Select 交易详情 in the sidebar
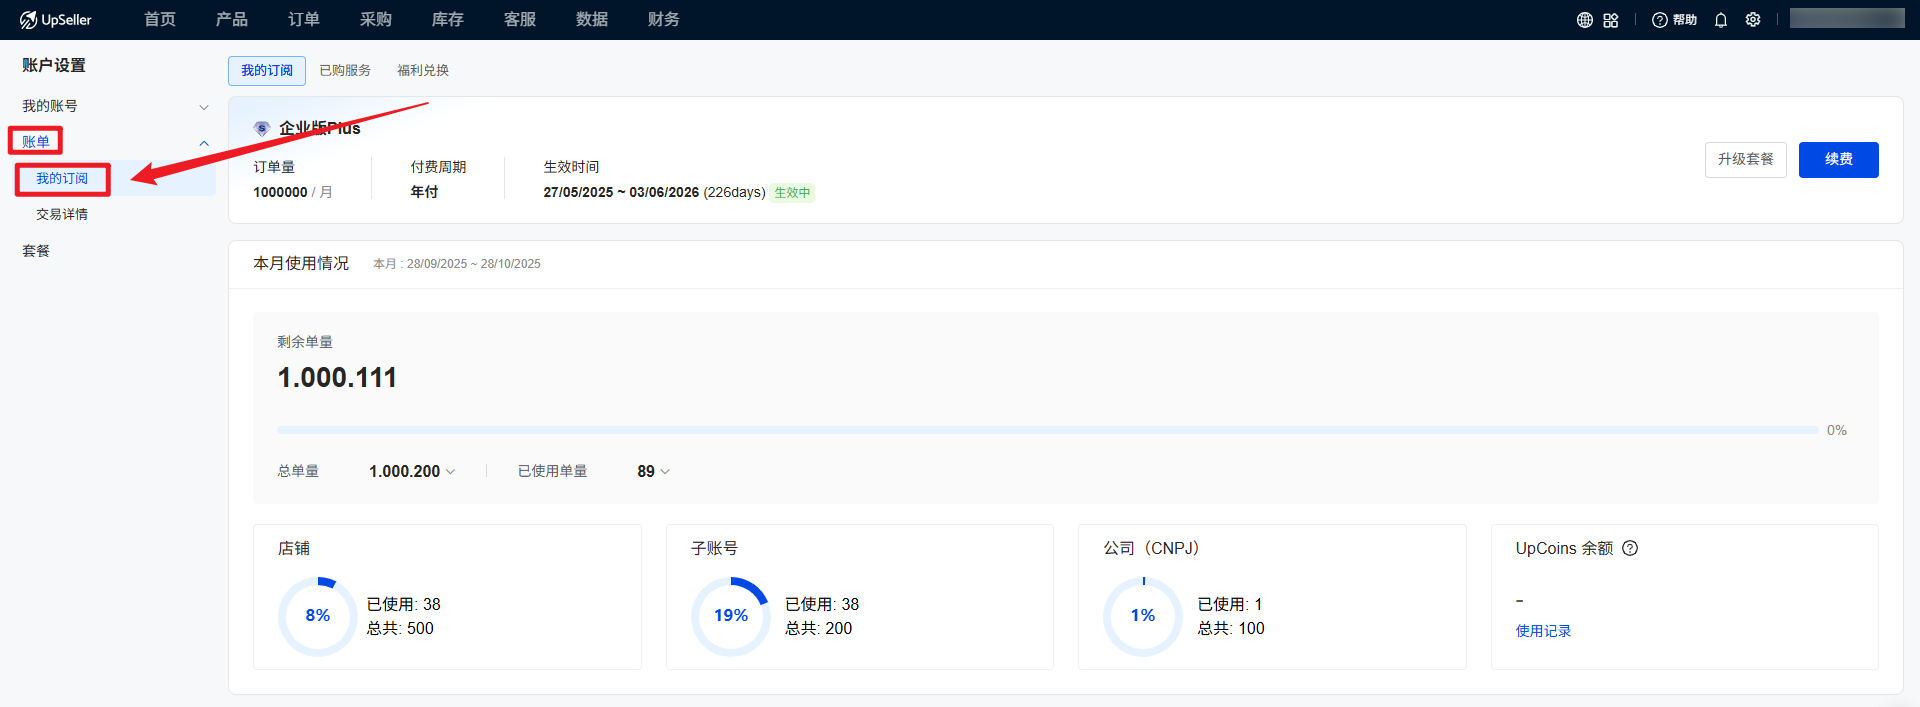The image size is (1920, 707). (62, 214)
